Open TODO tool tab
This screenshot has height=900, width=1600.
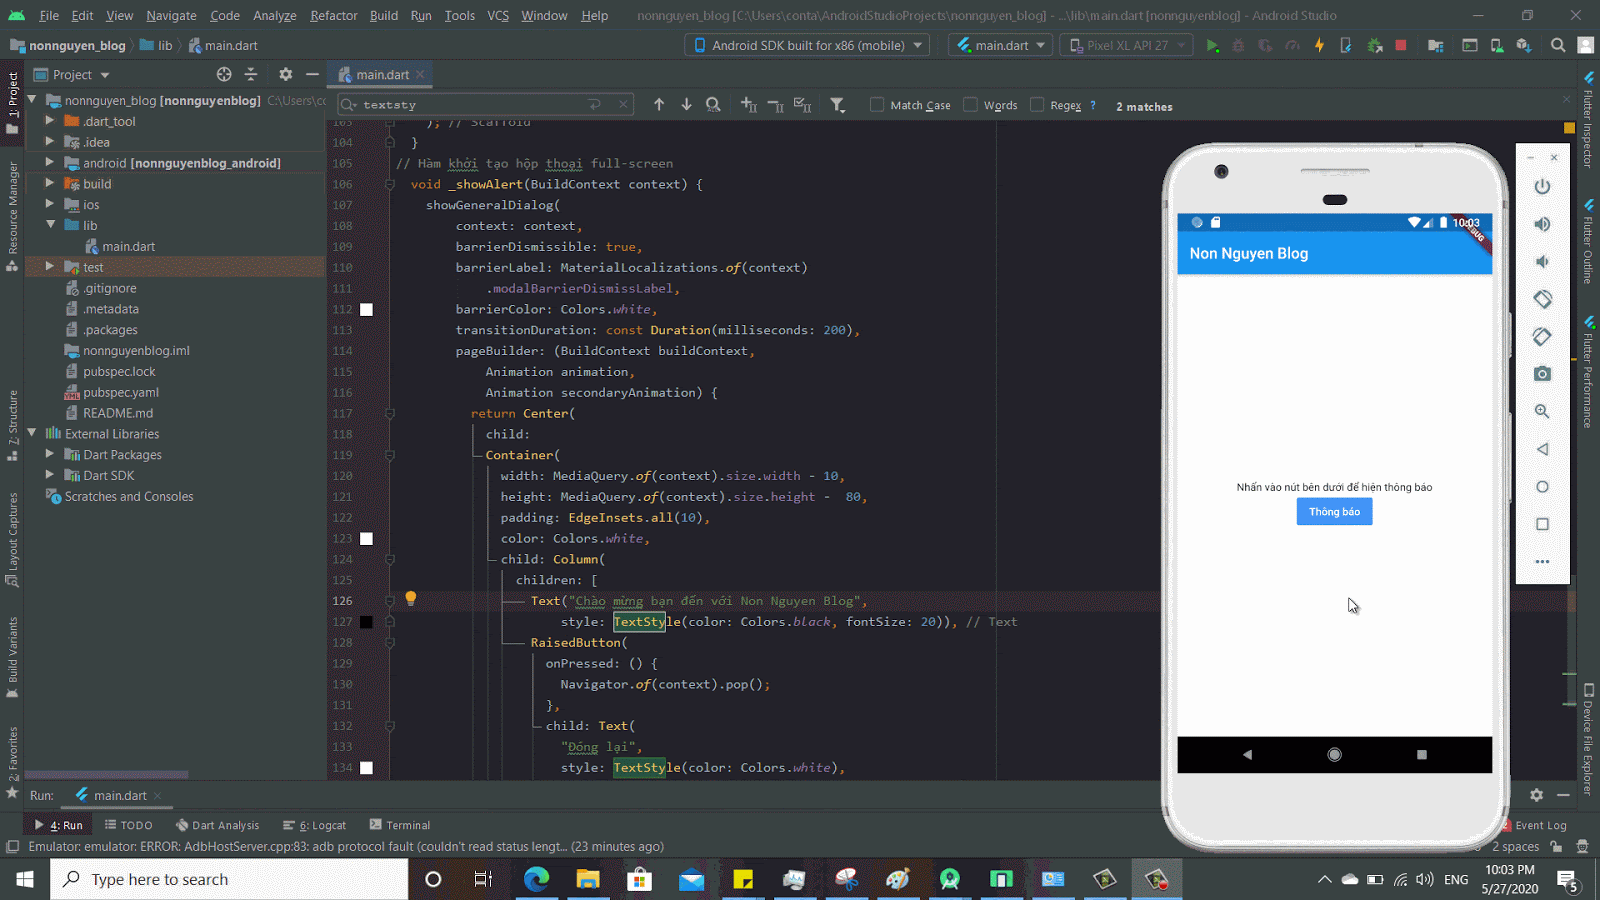(x=129, y=825)
